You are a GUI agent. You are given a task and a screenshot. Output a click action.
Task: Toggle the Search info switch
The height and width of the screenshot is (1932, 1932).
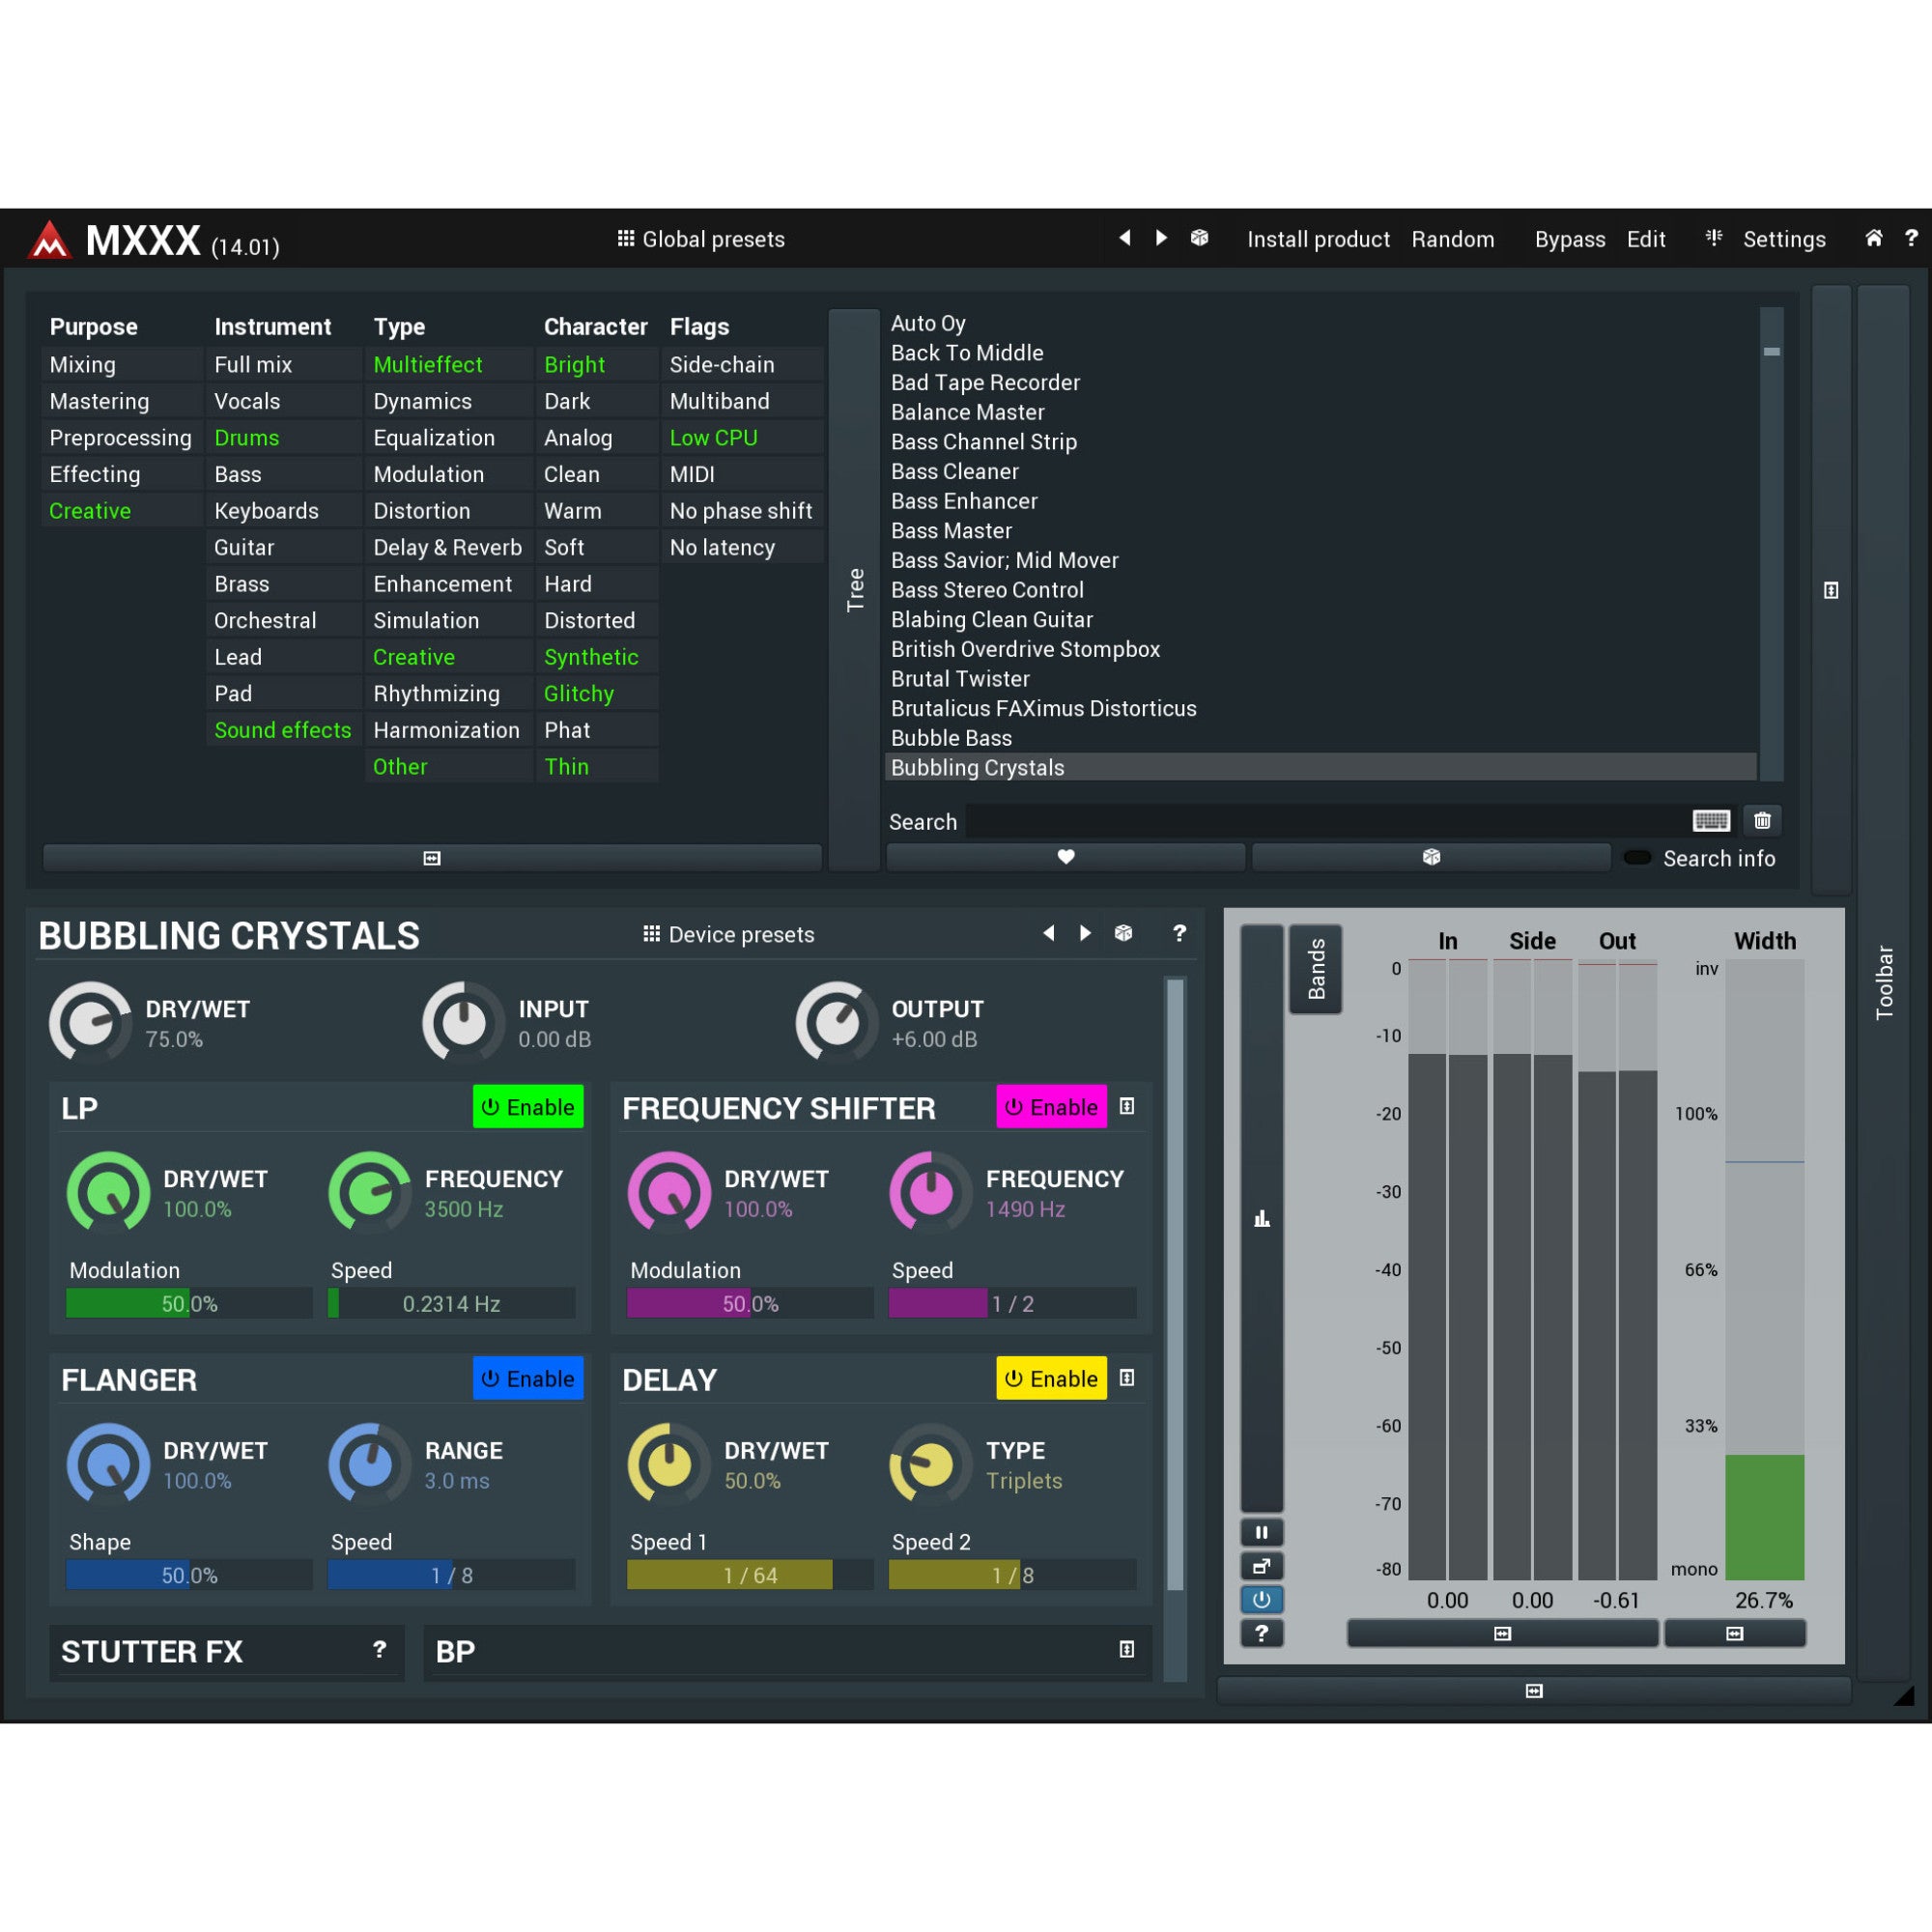[1637, 858]
